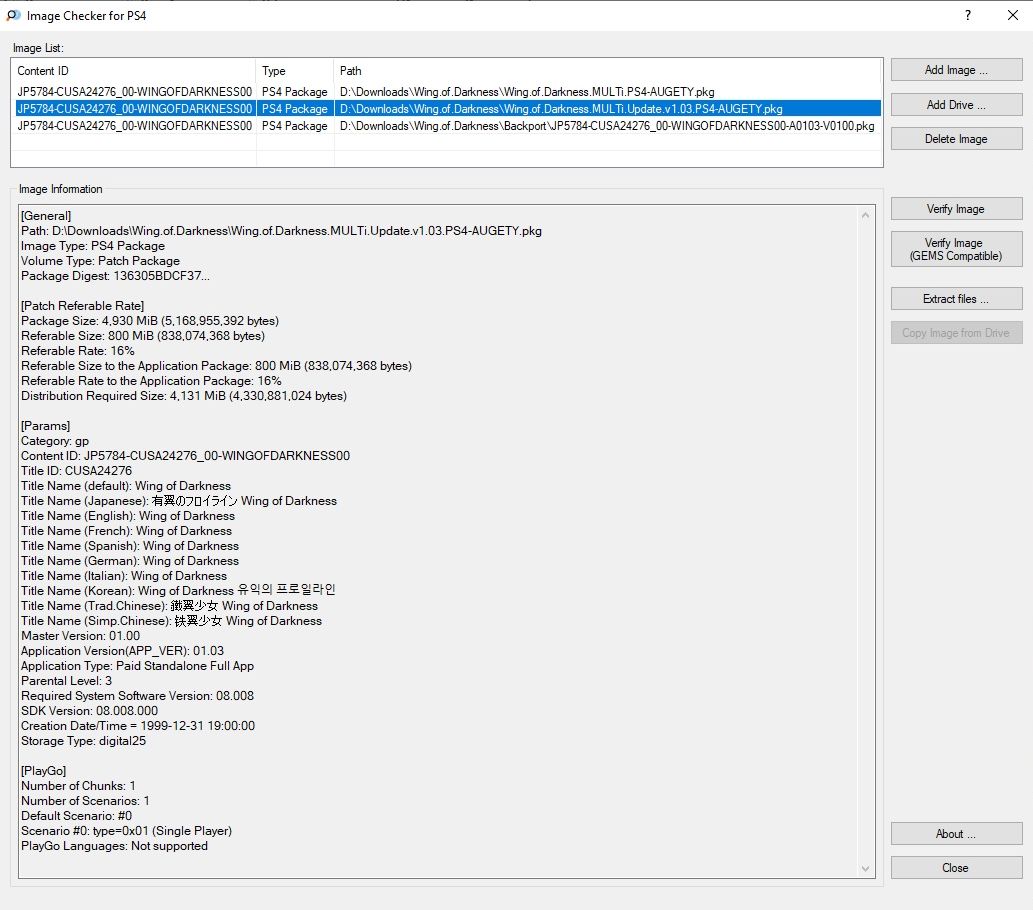1033x910 pixels.
Task: Click the Application Type: Paid Standalone Full App line
Action: coord(138,666)
